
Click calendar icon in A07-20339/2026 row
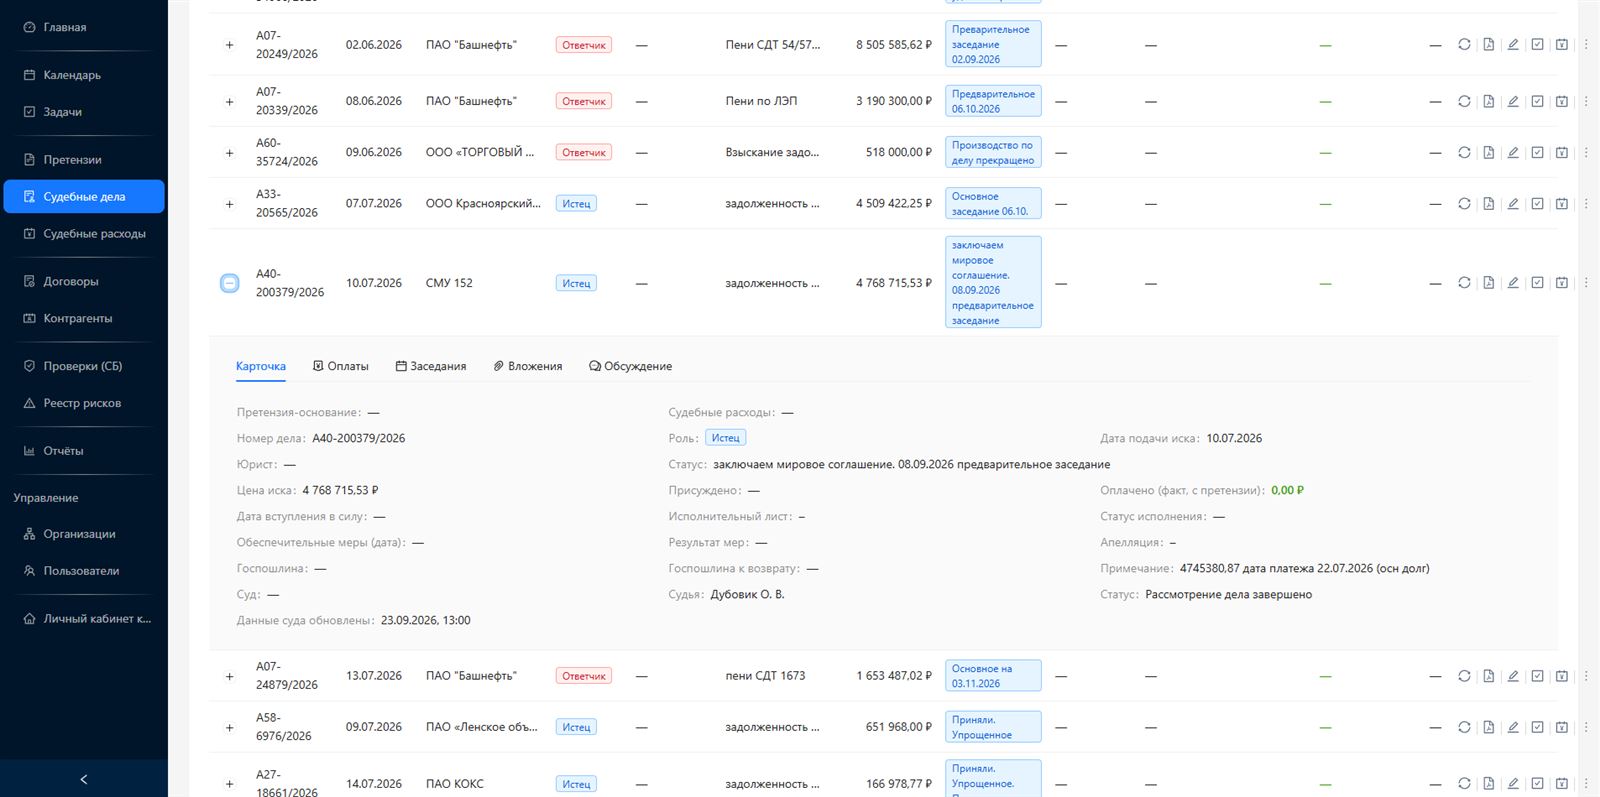[1561, 101]
